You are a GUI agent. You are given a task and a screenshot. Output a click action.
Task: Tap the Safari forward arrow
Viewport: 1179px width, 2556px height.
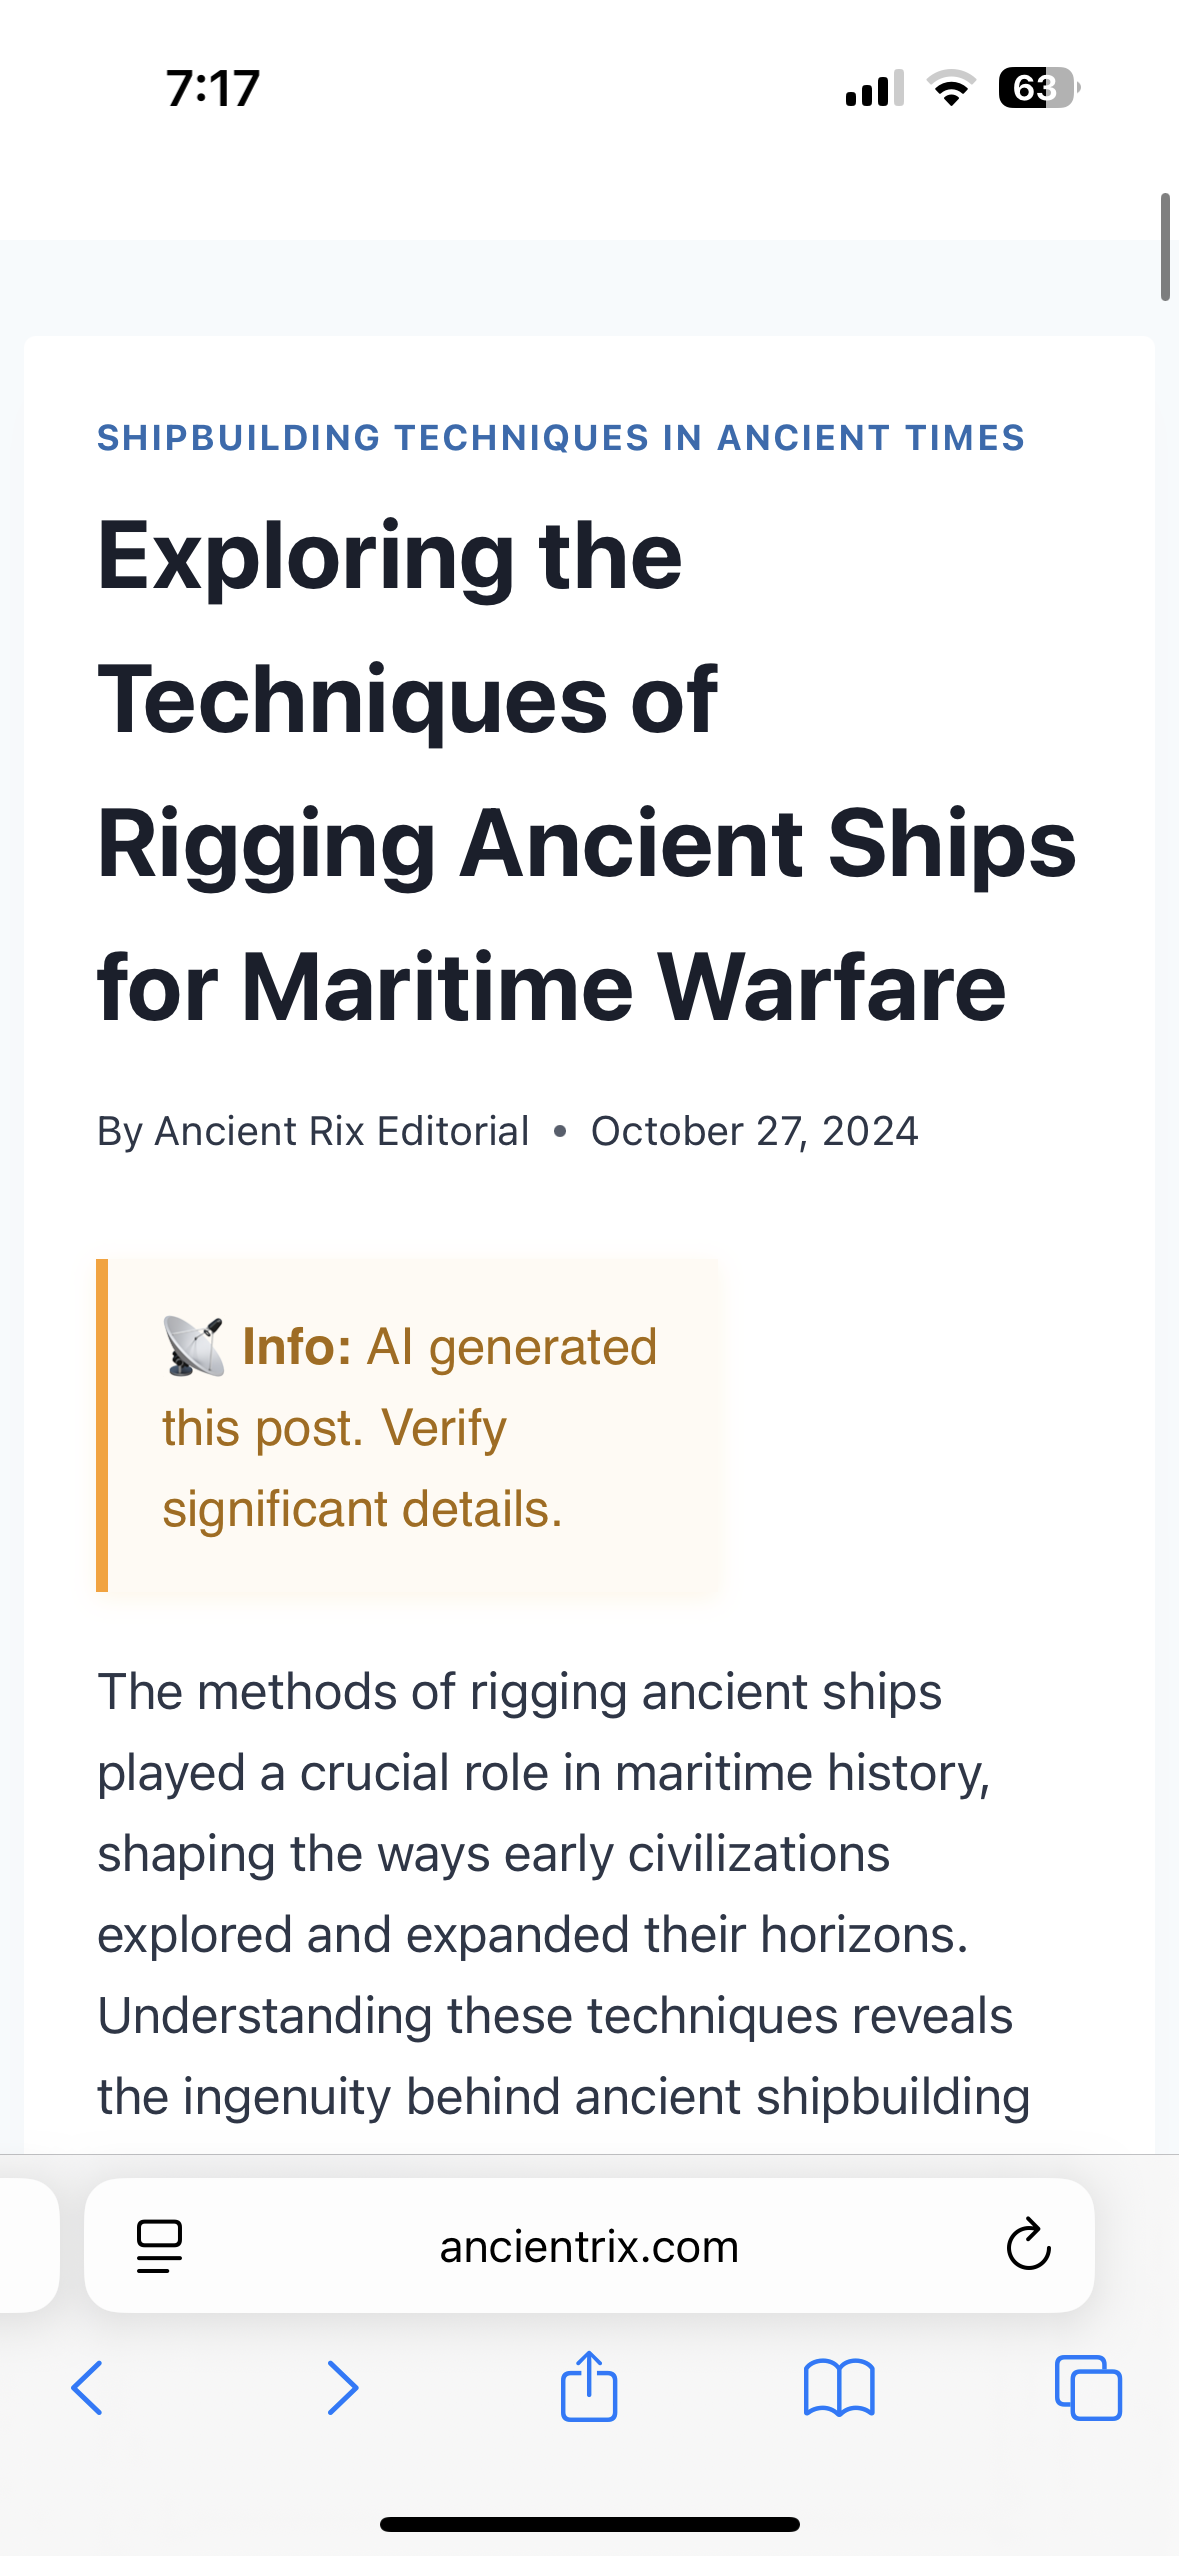pyautogui.click(x=342, y=2388)
